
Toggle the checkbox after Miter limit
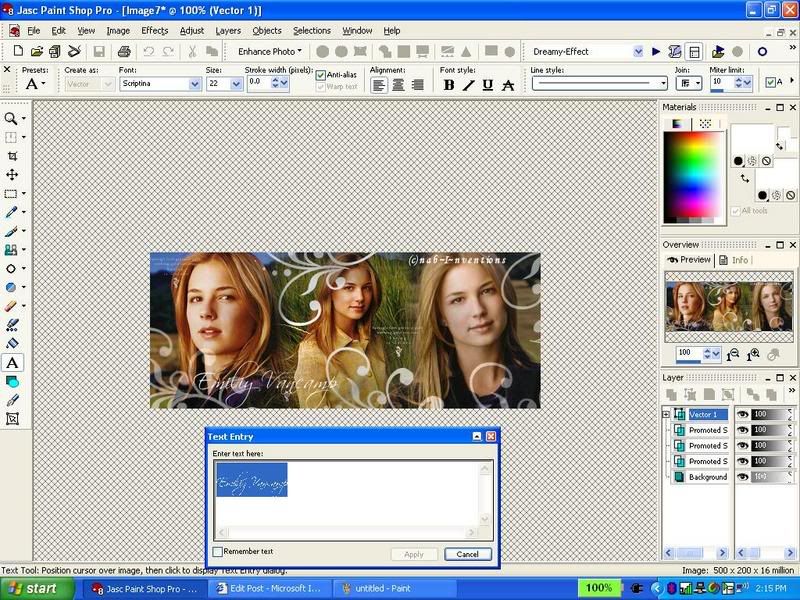[770, 82]
